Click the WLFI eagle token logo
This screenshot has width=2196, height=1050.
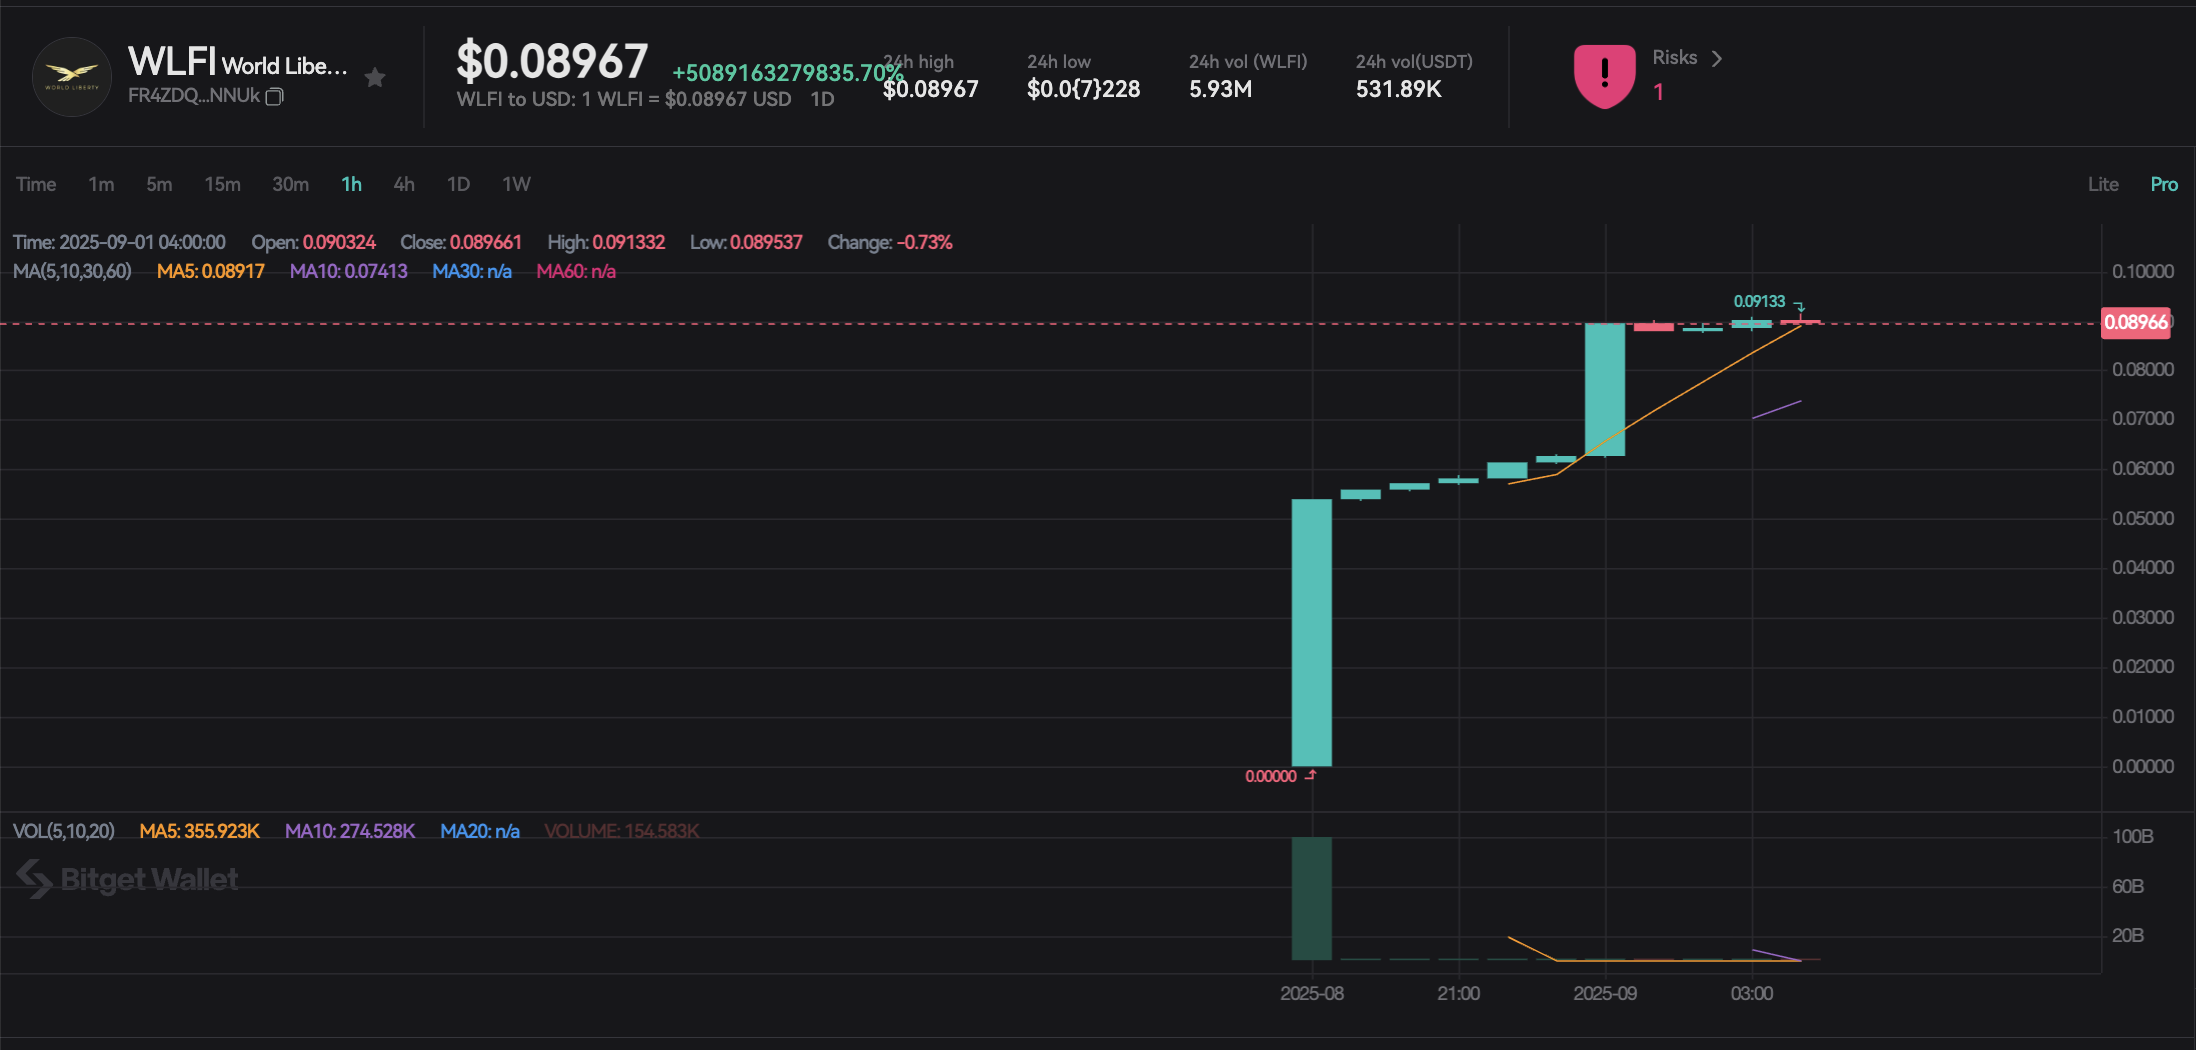(x=72, y=77)
